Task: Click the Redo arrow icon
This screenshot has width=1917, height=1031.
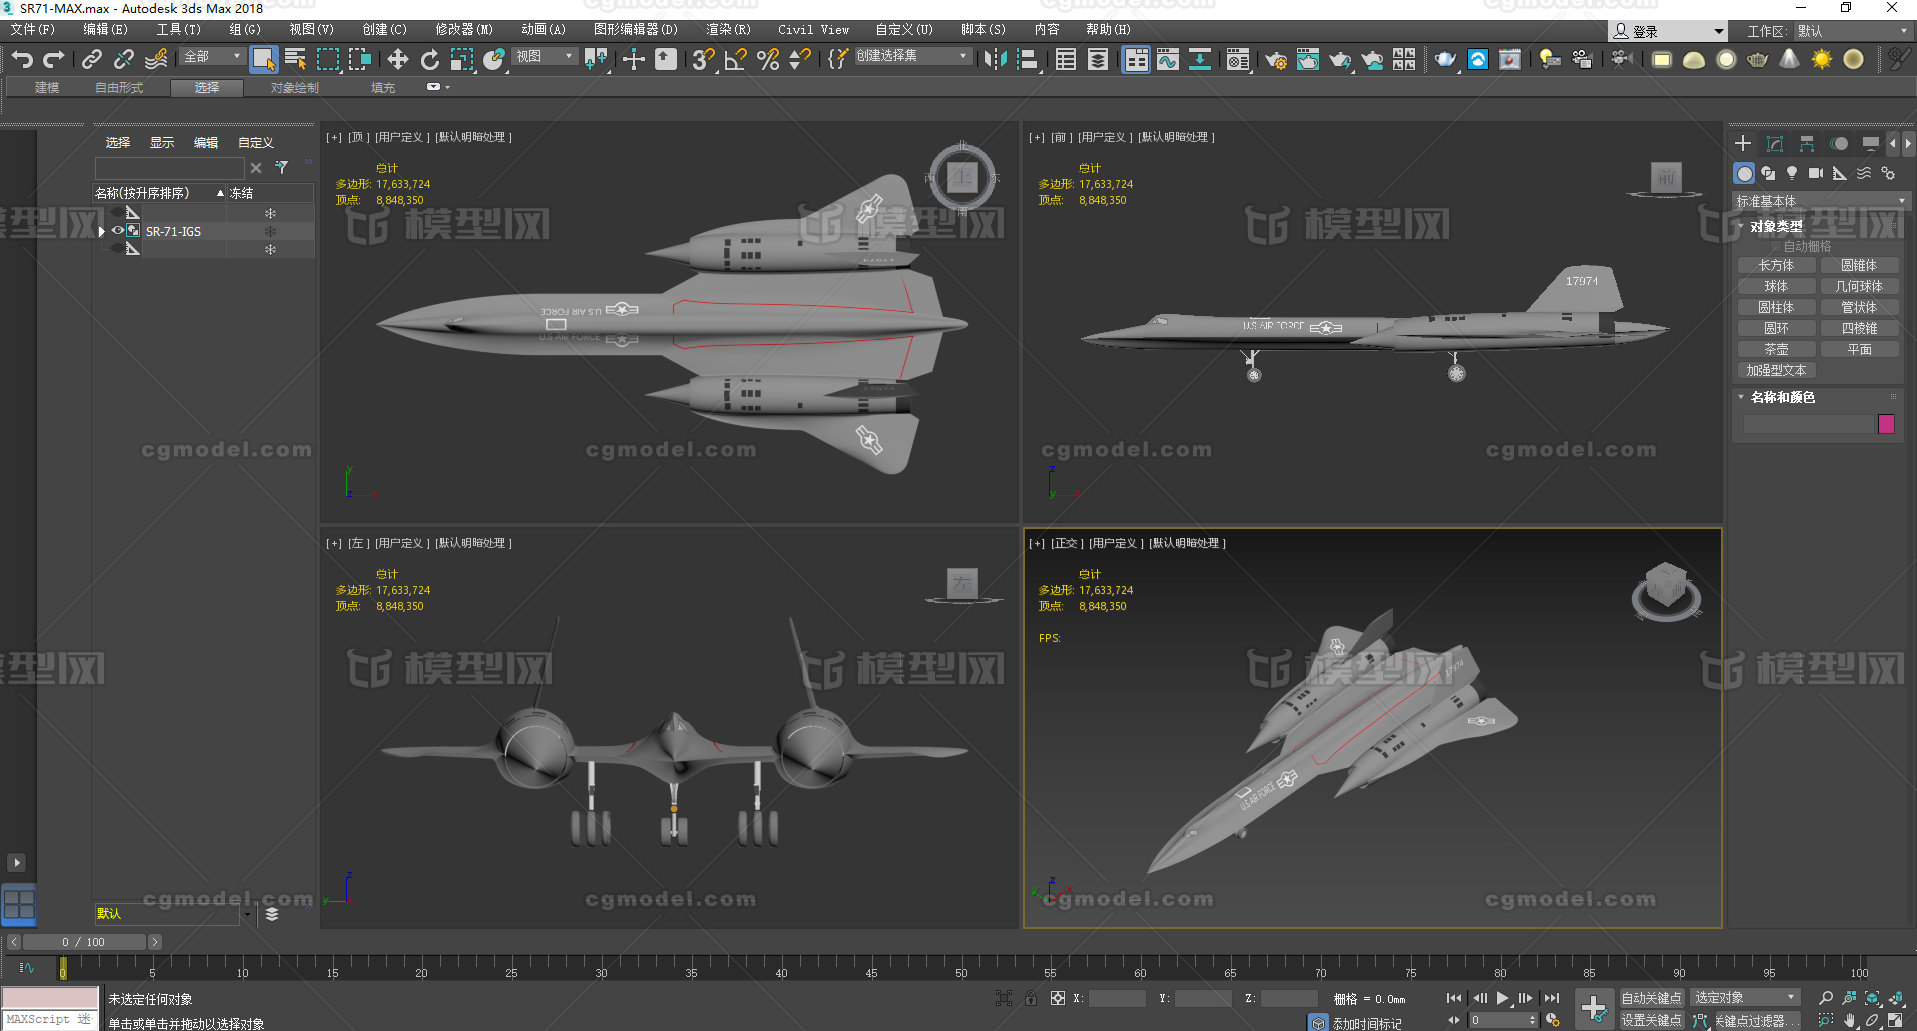Action: [x=54, y=59]
